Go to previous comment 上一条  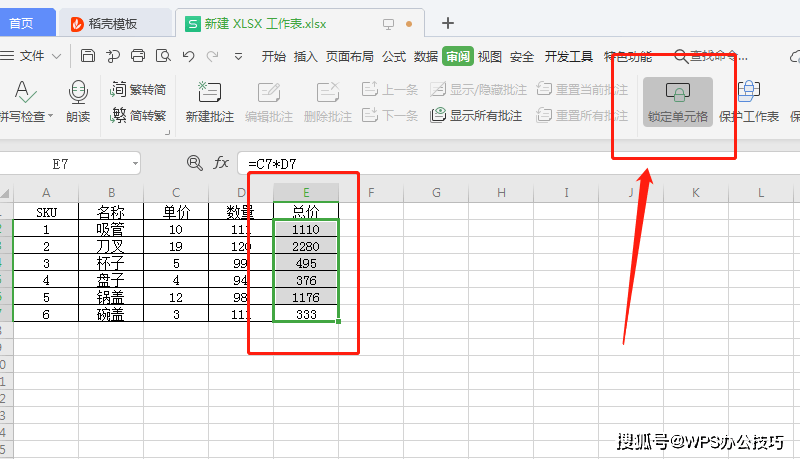tap(390, 90)
